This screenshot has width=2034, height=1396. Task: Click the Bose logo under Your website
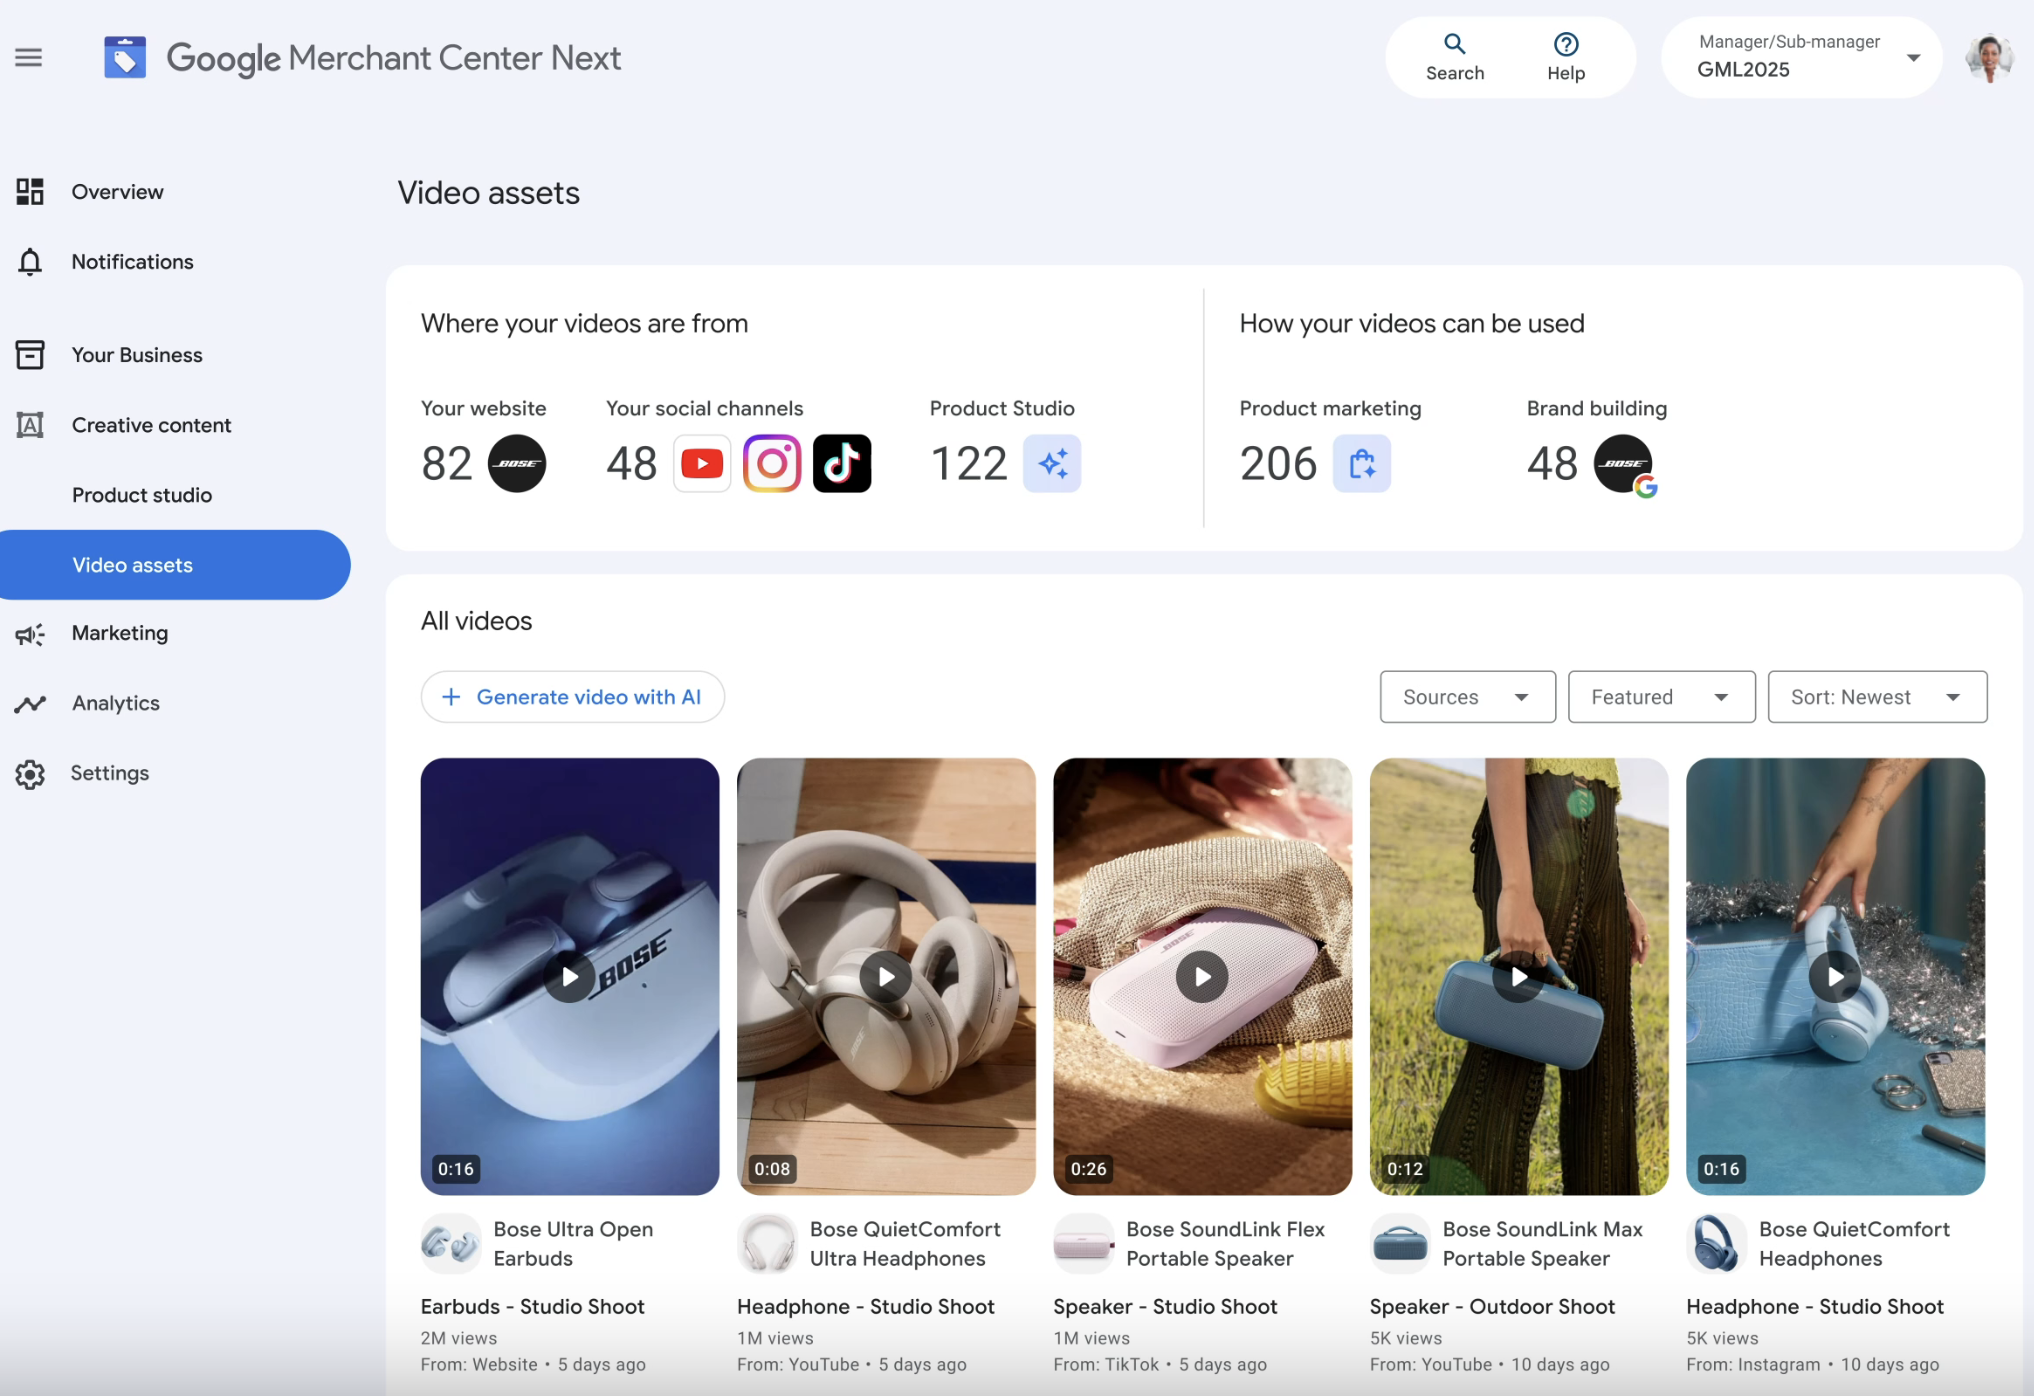pyautogui.click(x=517, y=463)
